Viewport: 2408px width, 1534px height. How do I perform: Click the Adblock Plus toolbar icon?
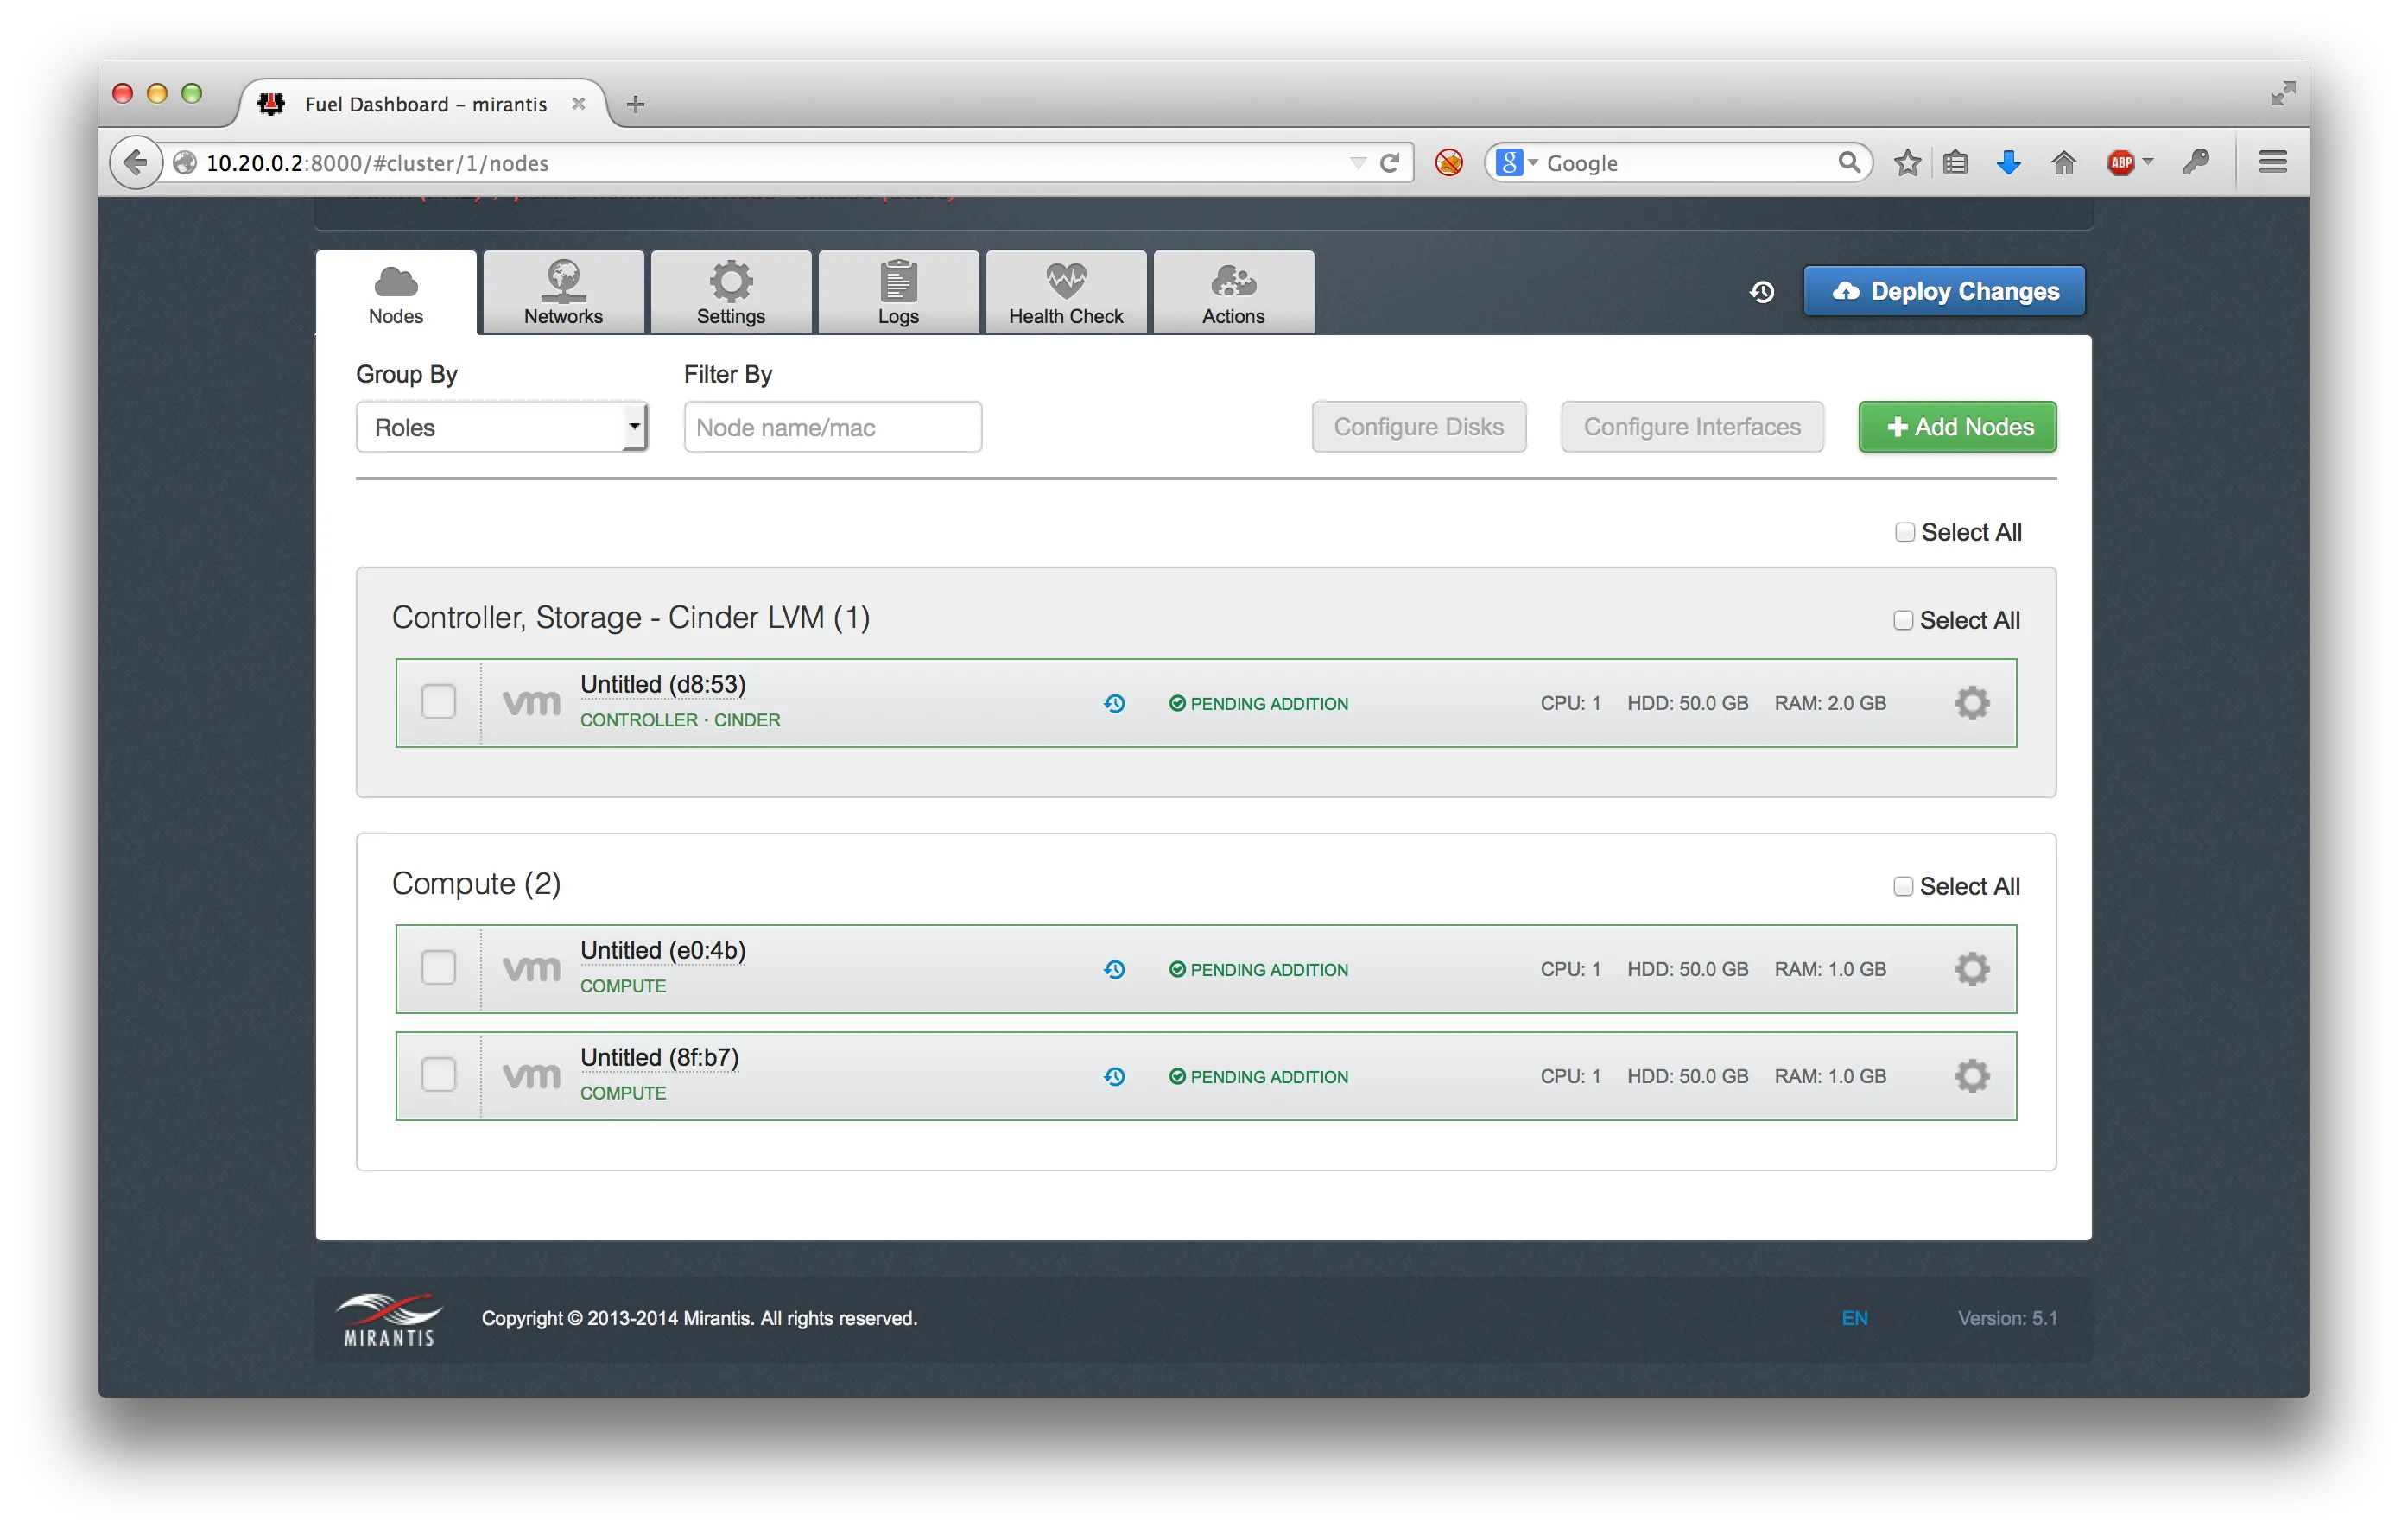pyautogui.click(x=2120, y=163)
